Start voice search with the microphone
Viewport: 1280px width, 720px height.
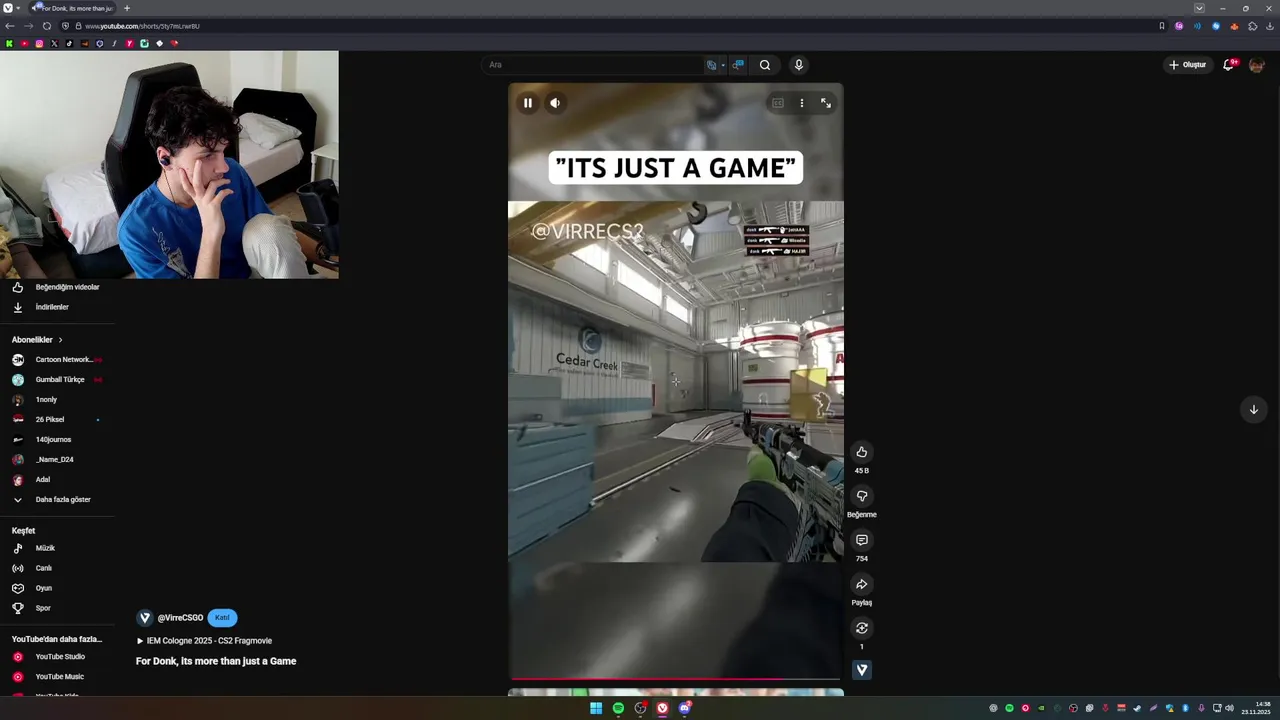[798, 65]
